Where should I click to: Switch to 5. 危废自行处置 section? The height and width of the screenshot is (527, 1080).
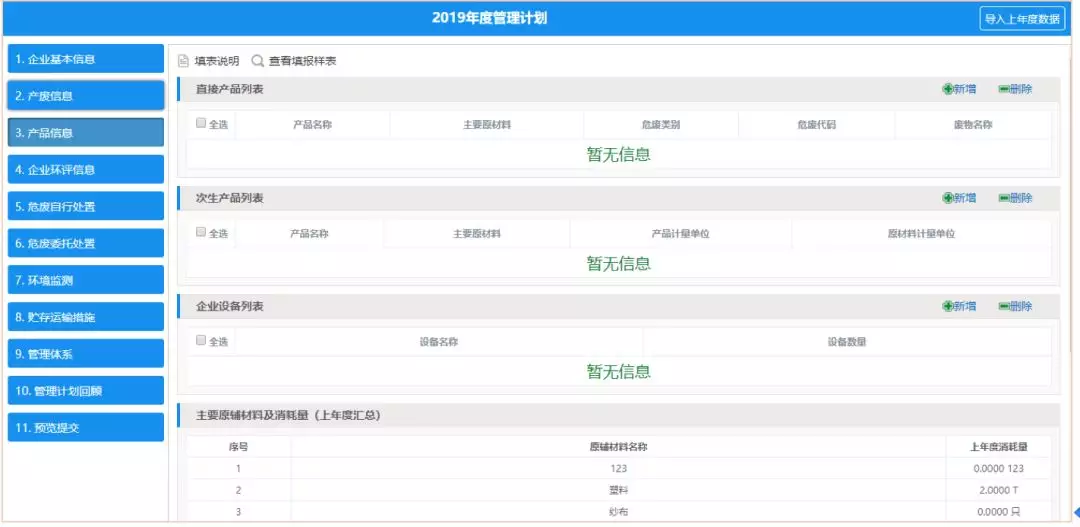(x=85, y=207)
